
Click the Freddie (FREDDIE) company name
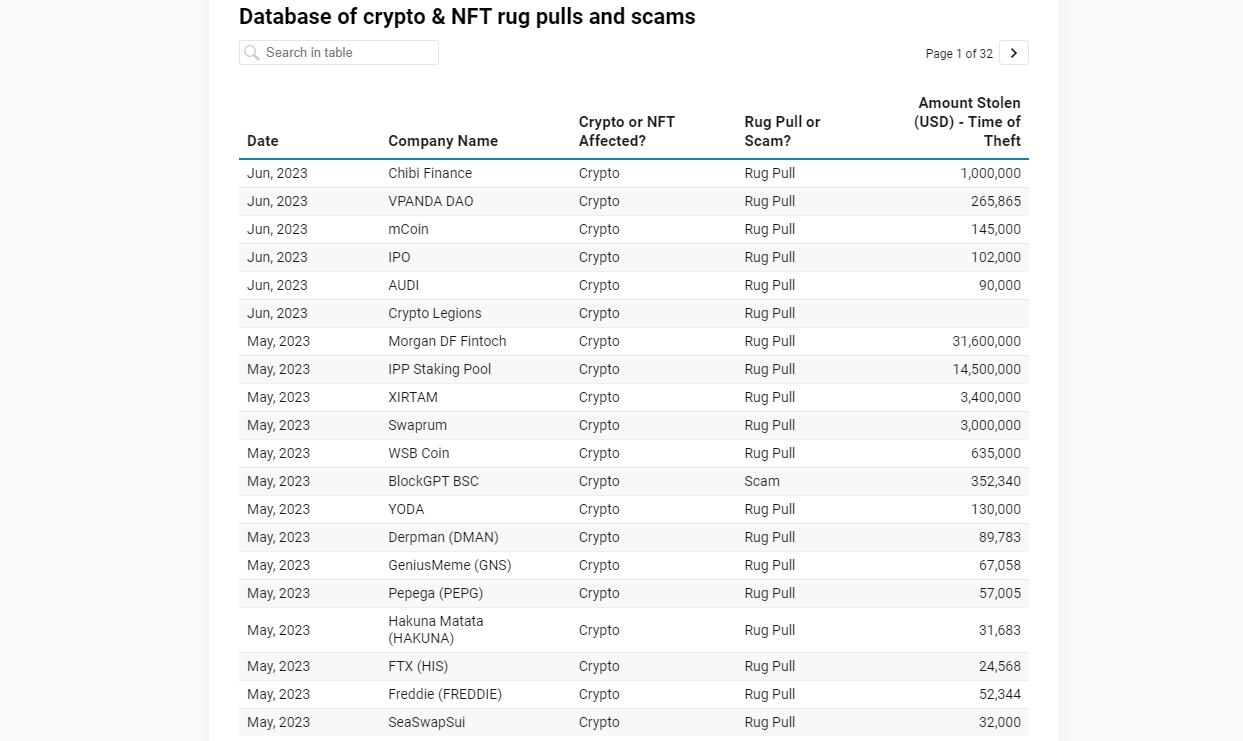tap(445, 694)
